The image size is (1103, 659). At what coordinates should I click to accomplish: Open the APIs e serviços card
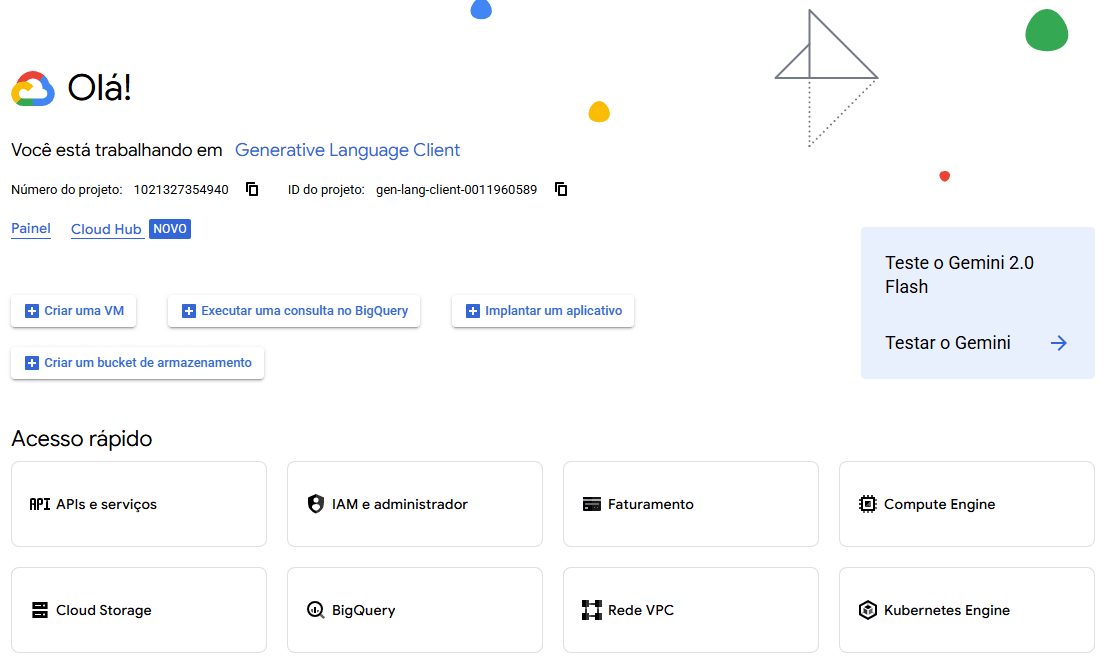[139, 504]
